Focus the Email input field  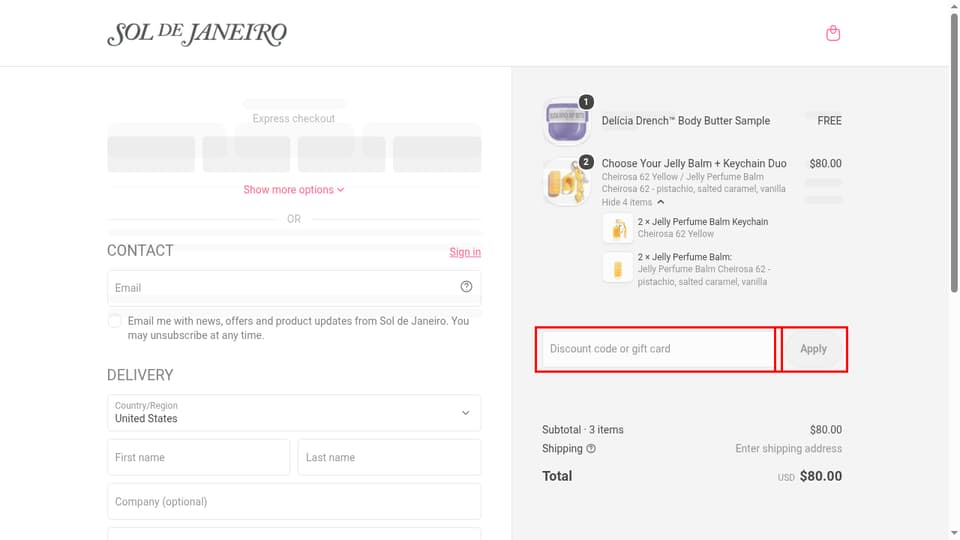[x=294, y=287]
